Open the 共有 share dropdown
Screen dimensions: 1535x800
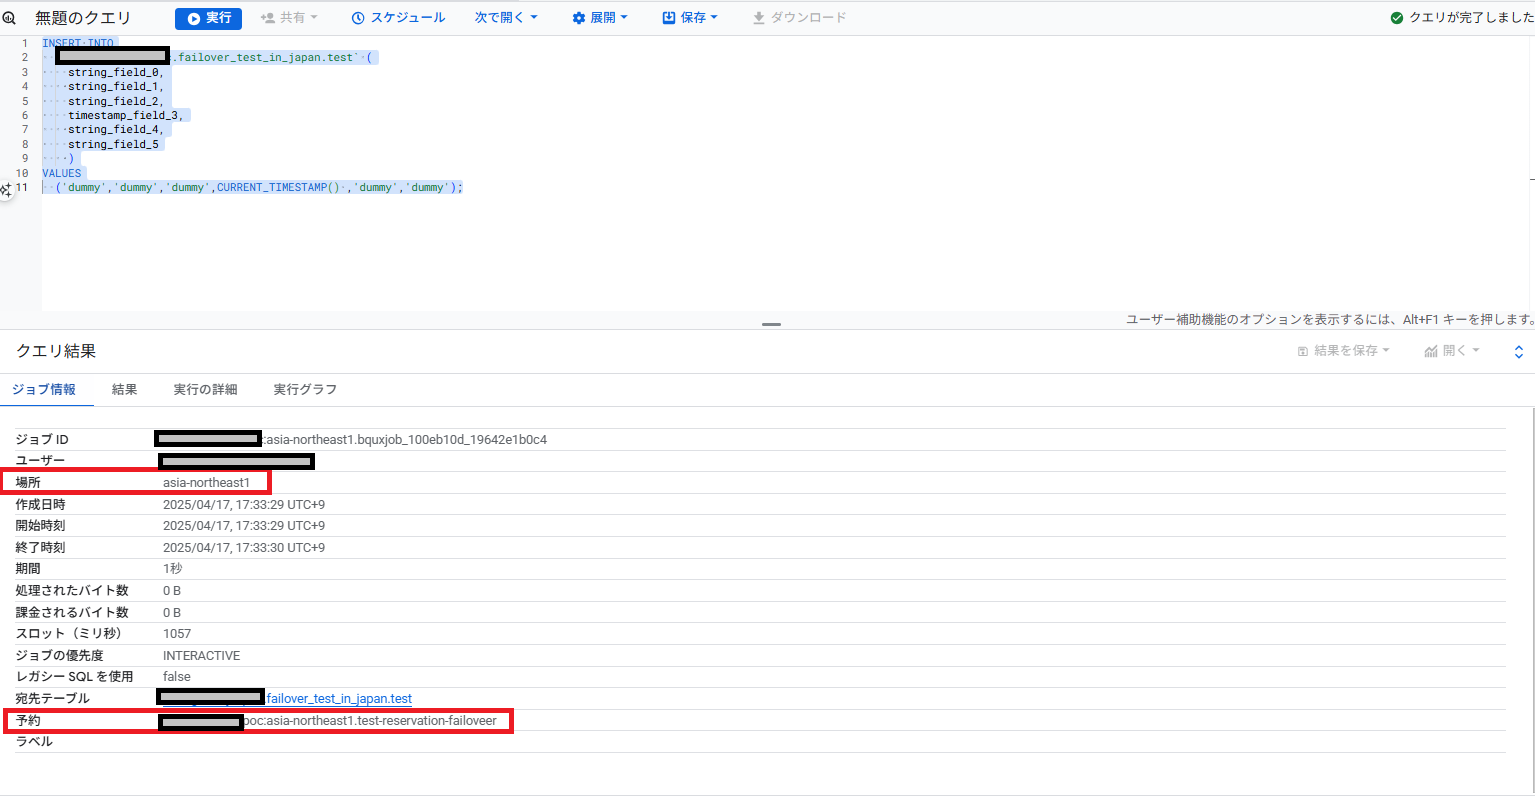click(289, 18)
